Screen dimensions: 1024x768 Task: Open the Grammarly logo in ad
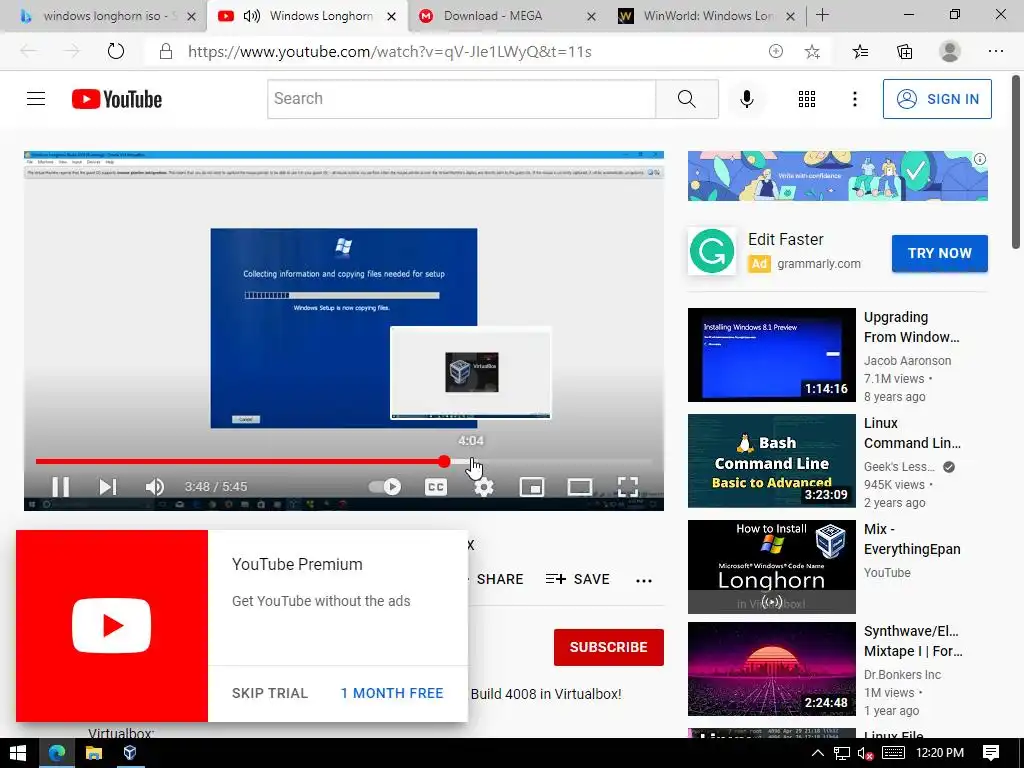712,251
